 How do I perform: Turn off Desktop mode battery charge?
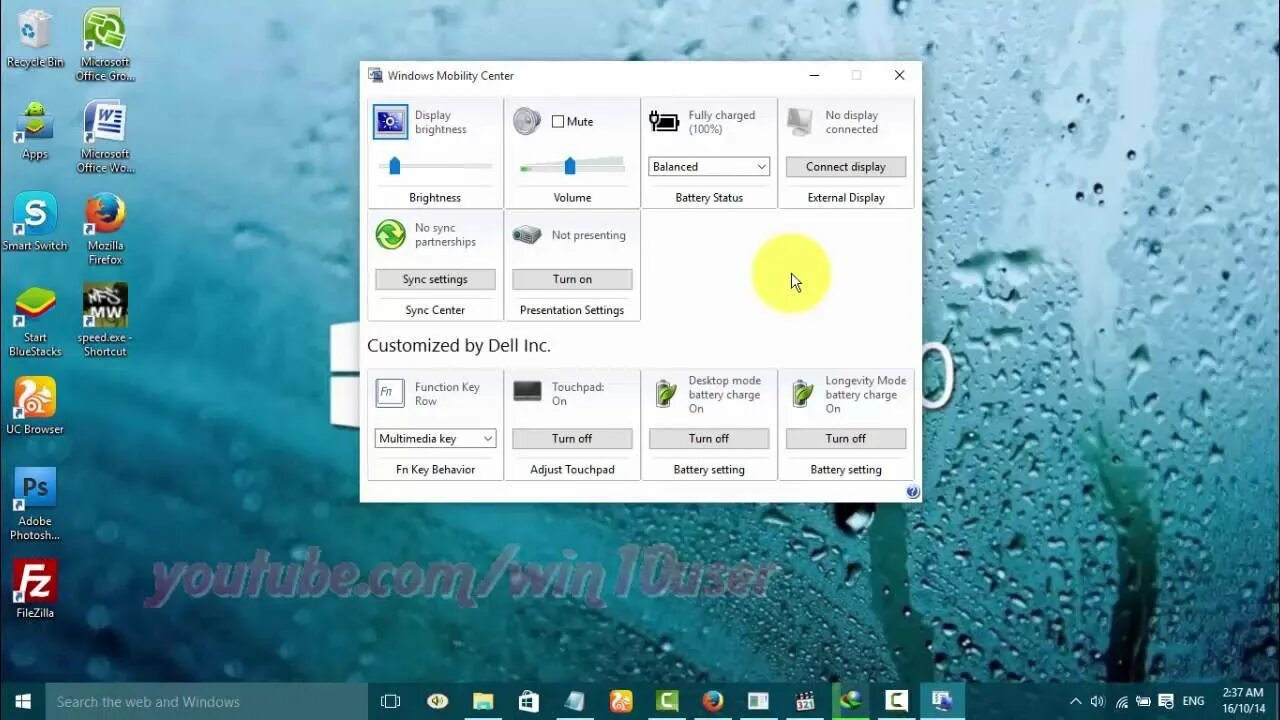point(709,438)
